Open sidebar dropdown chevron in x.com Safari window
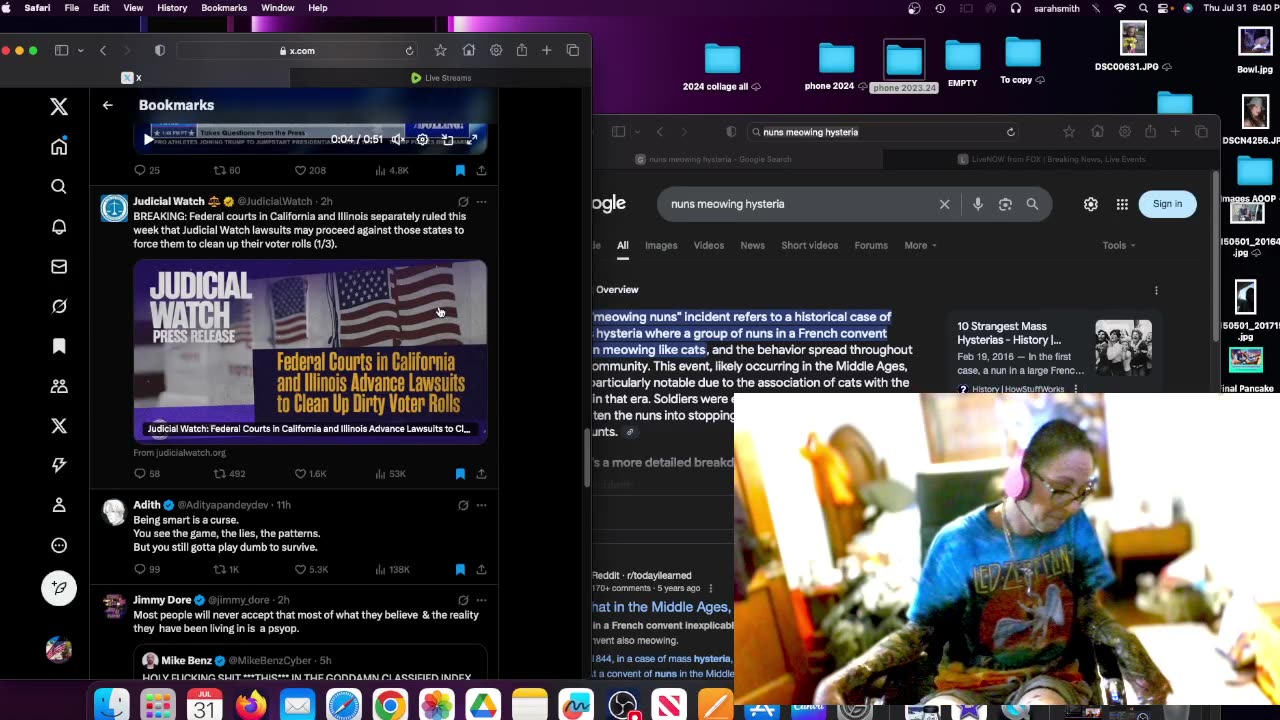This screenshot has width=1280, height=720. click(x=80, y=51)
